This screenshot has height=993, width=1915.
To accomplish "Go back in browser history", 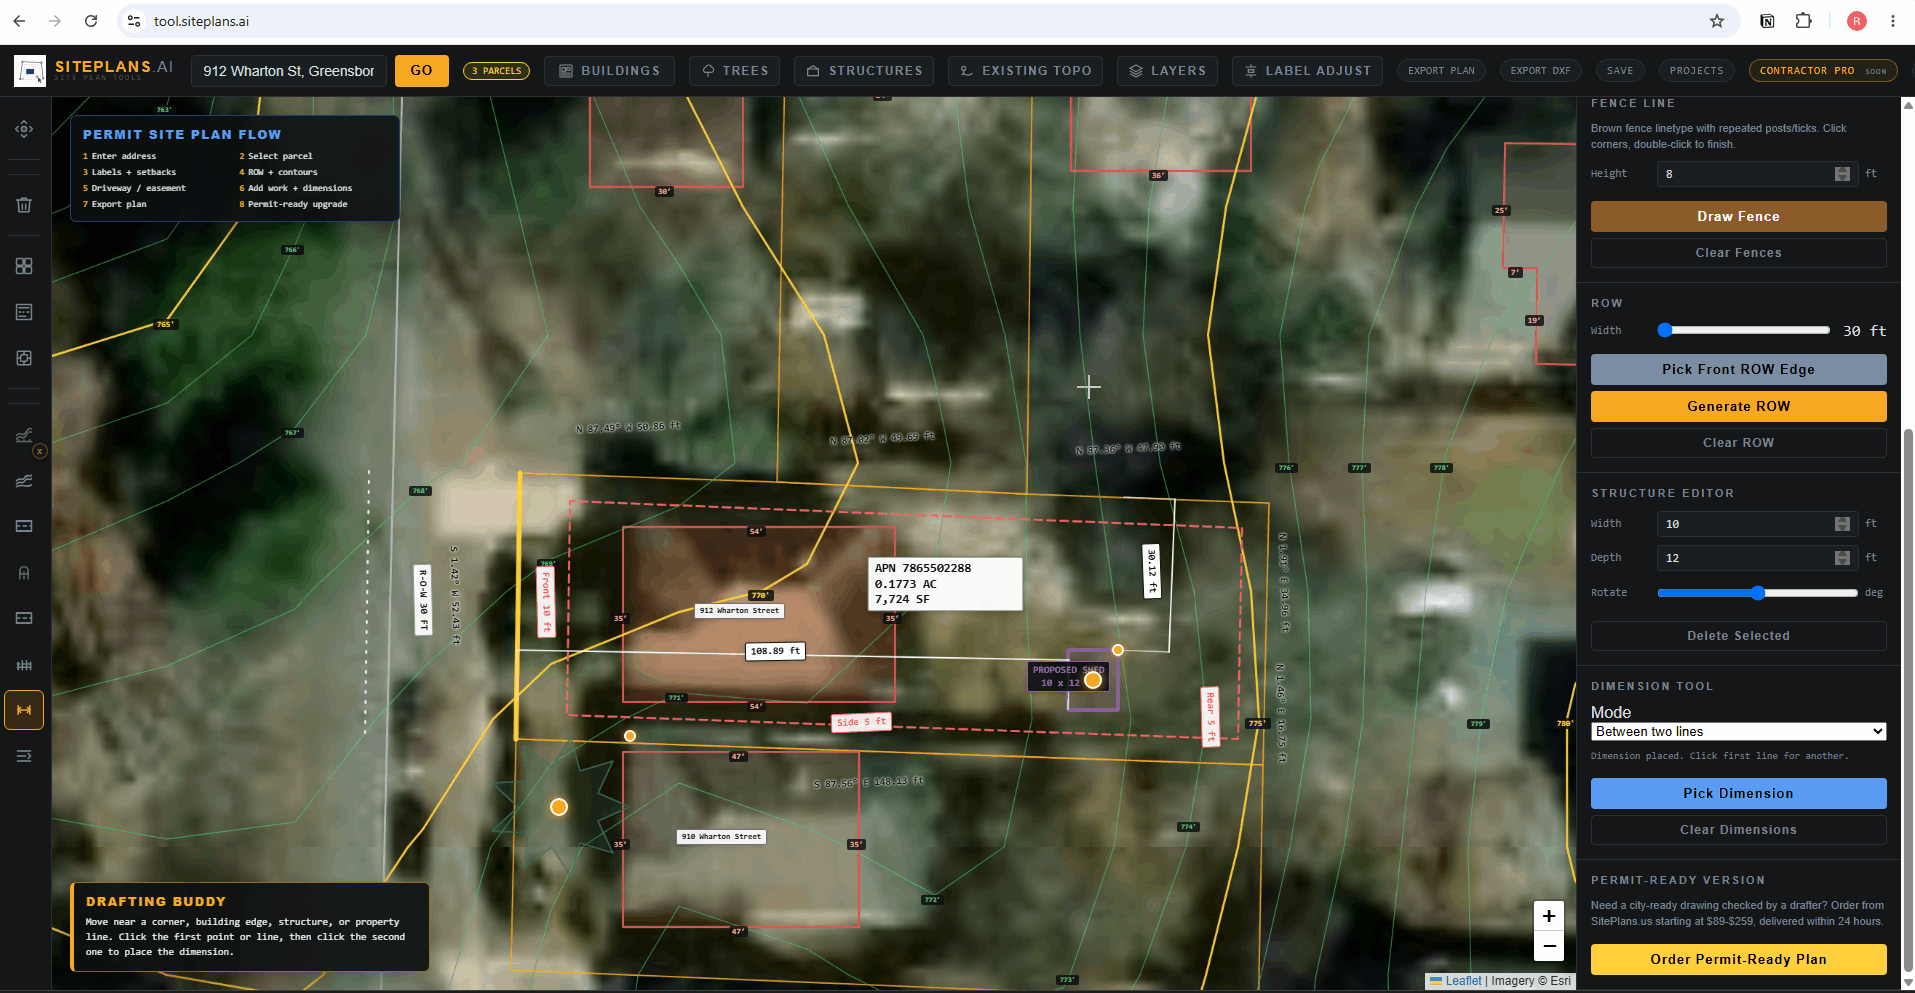I will point(19,21).
